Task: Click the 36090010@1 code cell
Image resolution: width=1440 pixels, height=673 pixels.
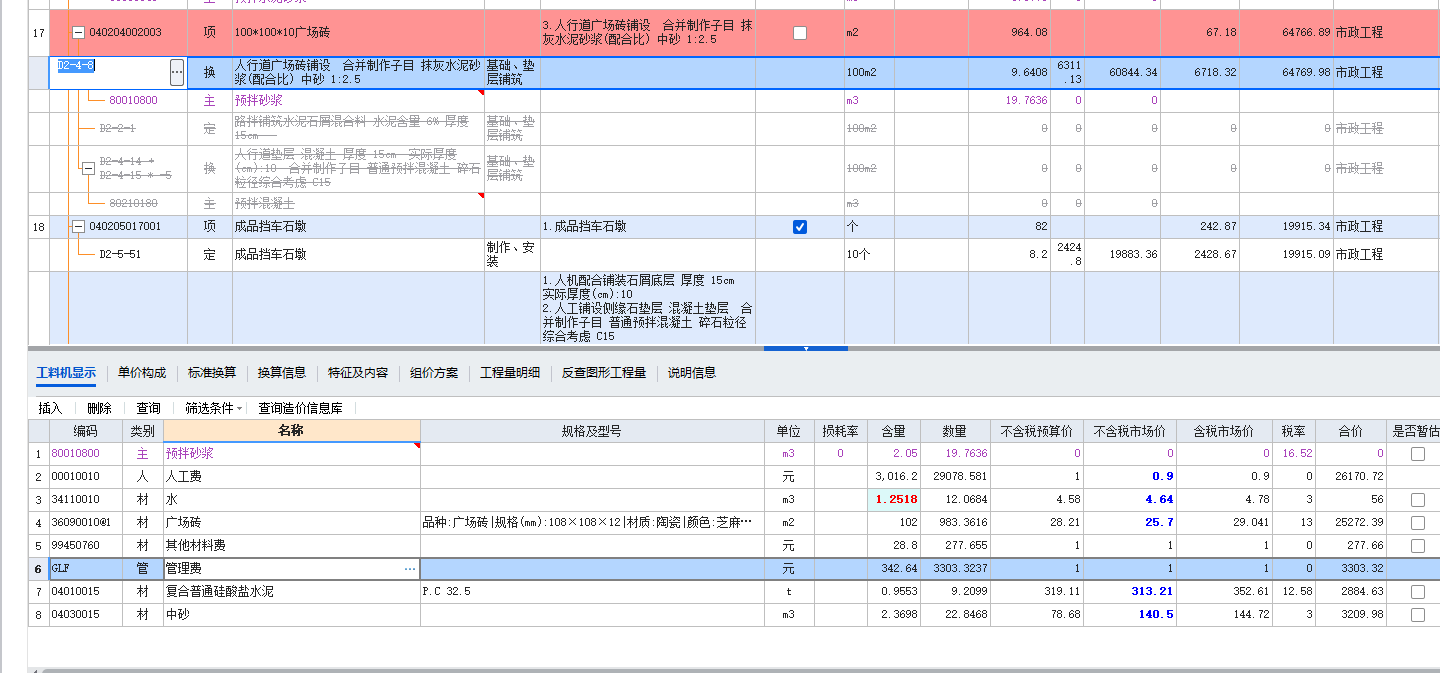Action: (86, 523)
